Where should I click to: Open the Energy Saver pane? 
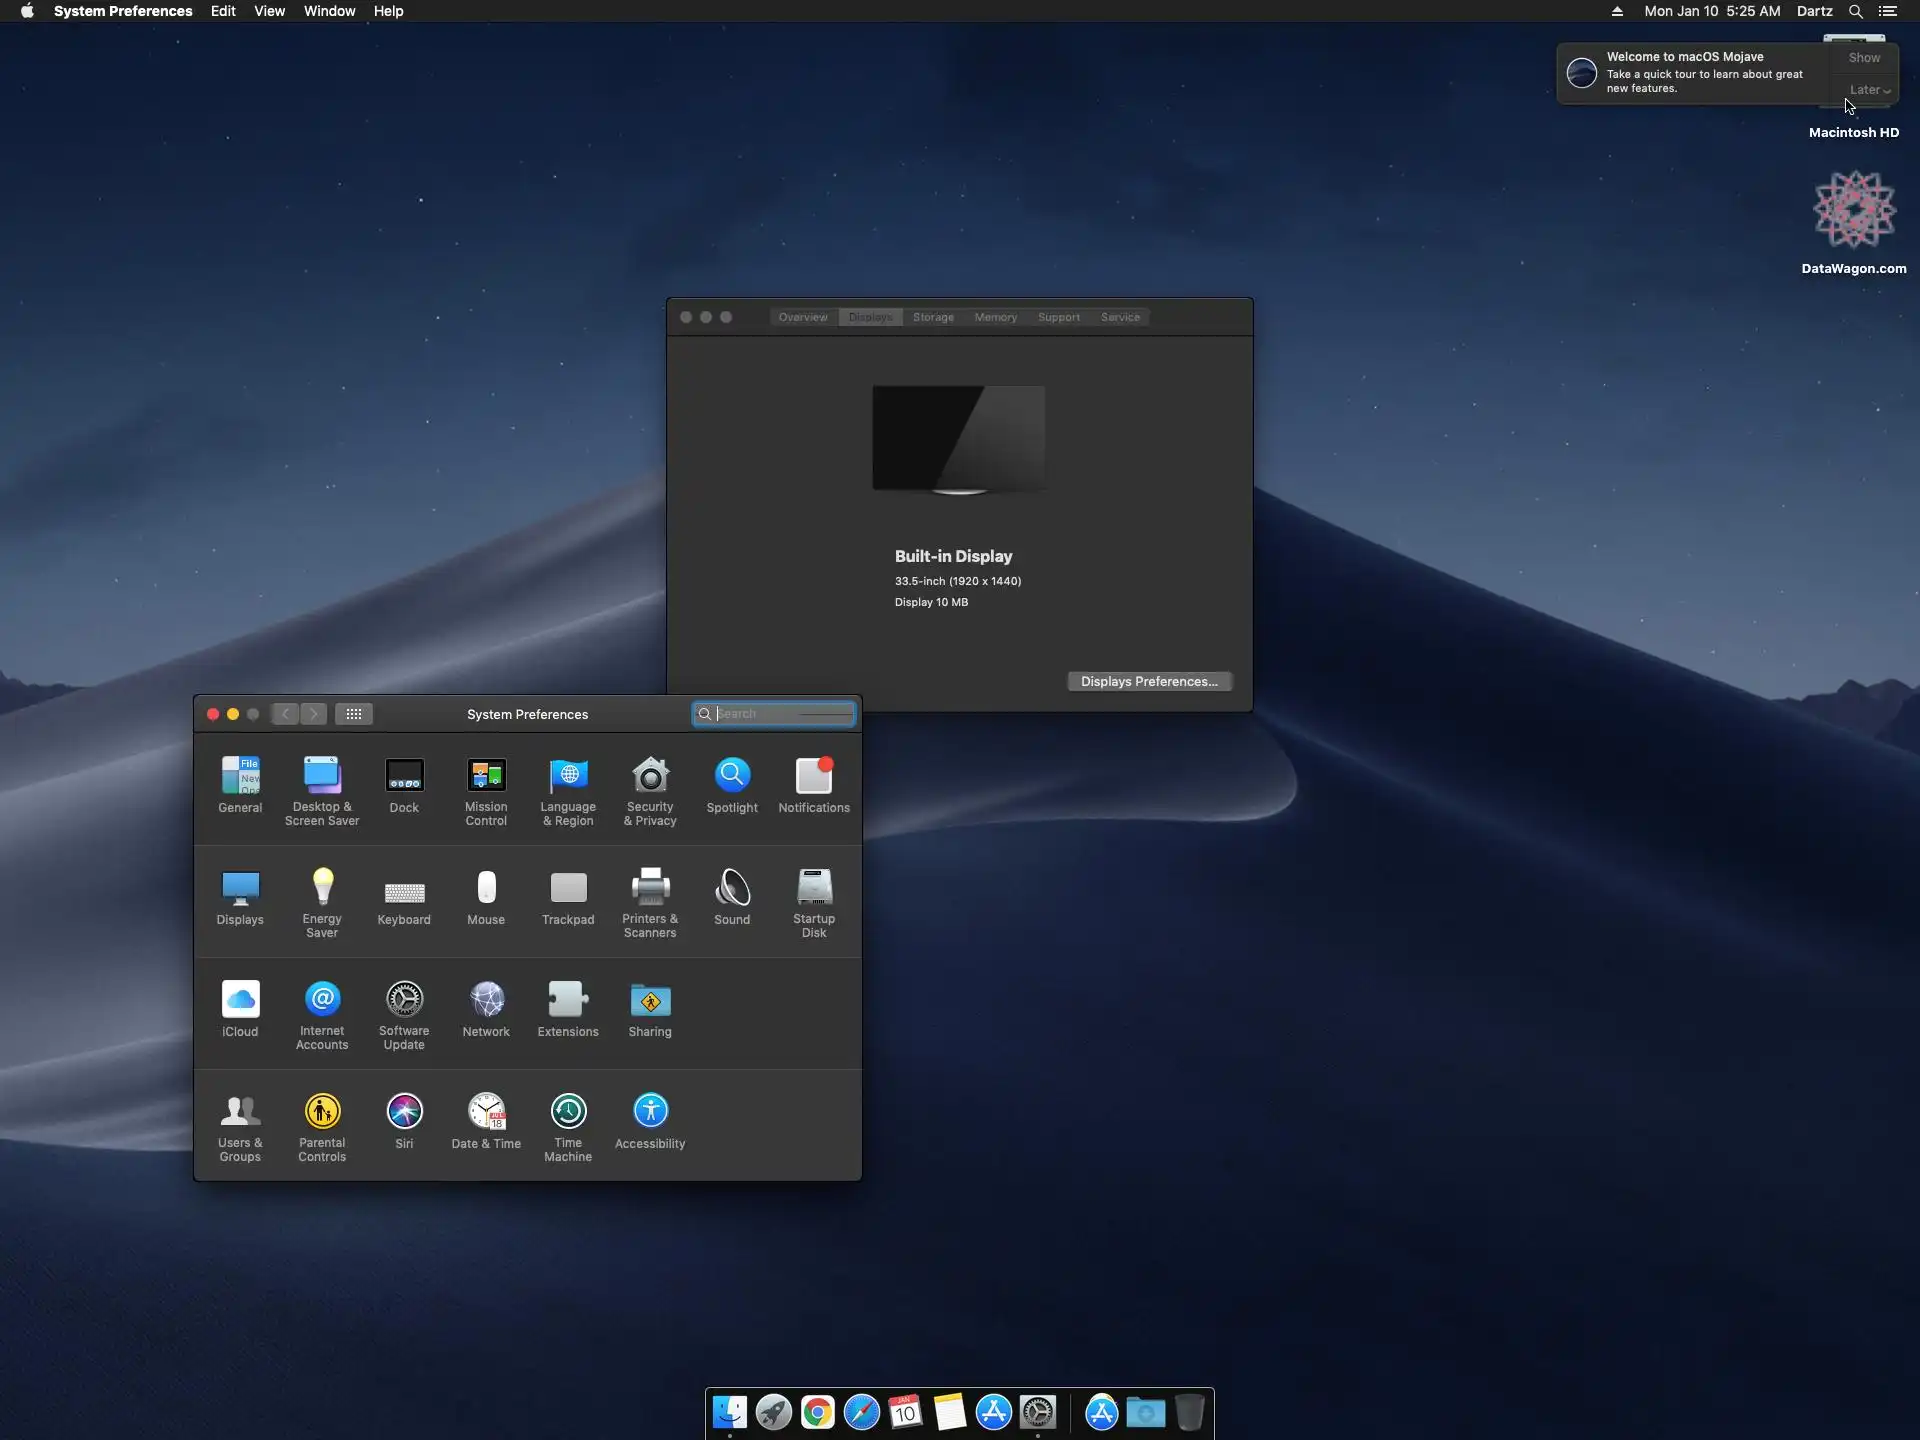(x=322, y=888)
